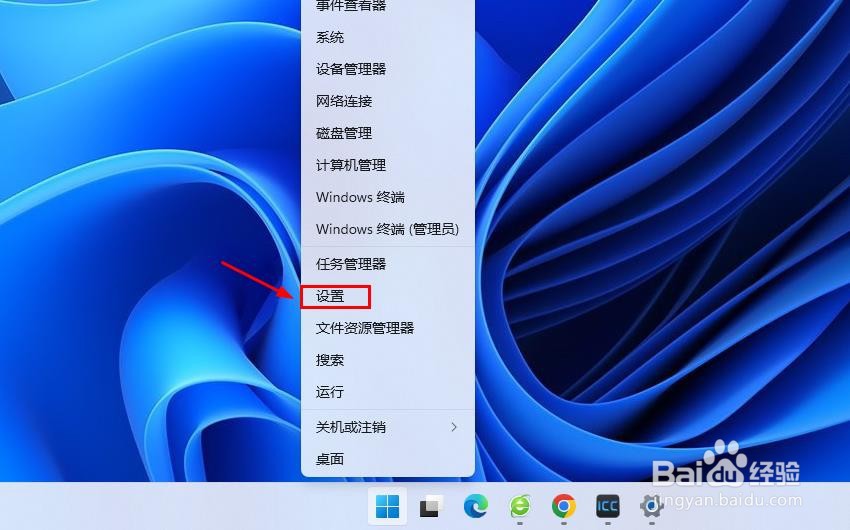Launch Windows 终端 (管理员) entry

[388, 229]
